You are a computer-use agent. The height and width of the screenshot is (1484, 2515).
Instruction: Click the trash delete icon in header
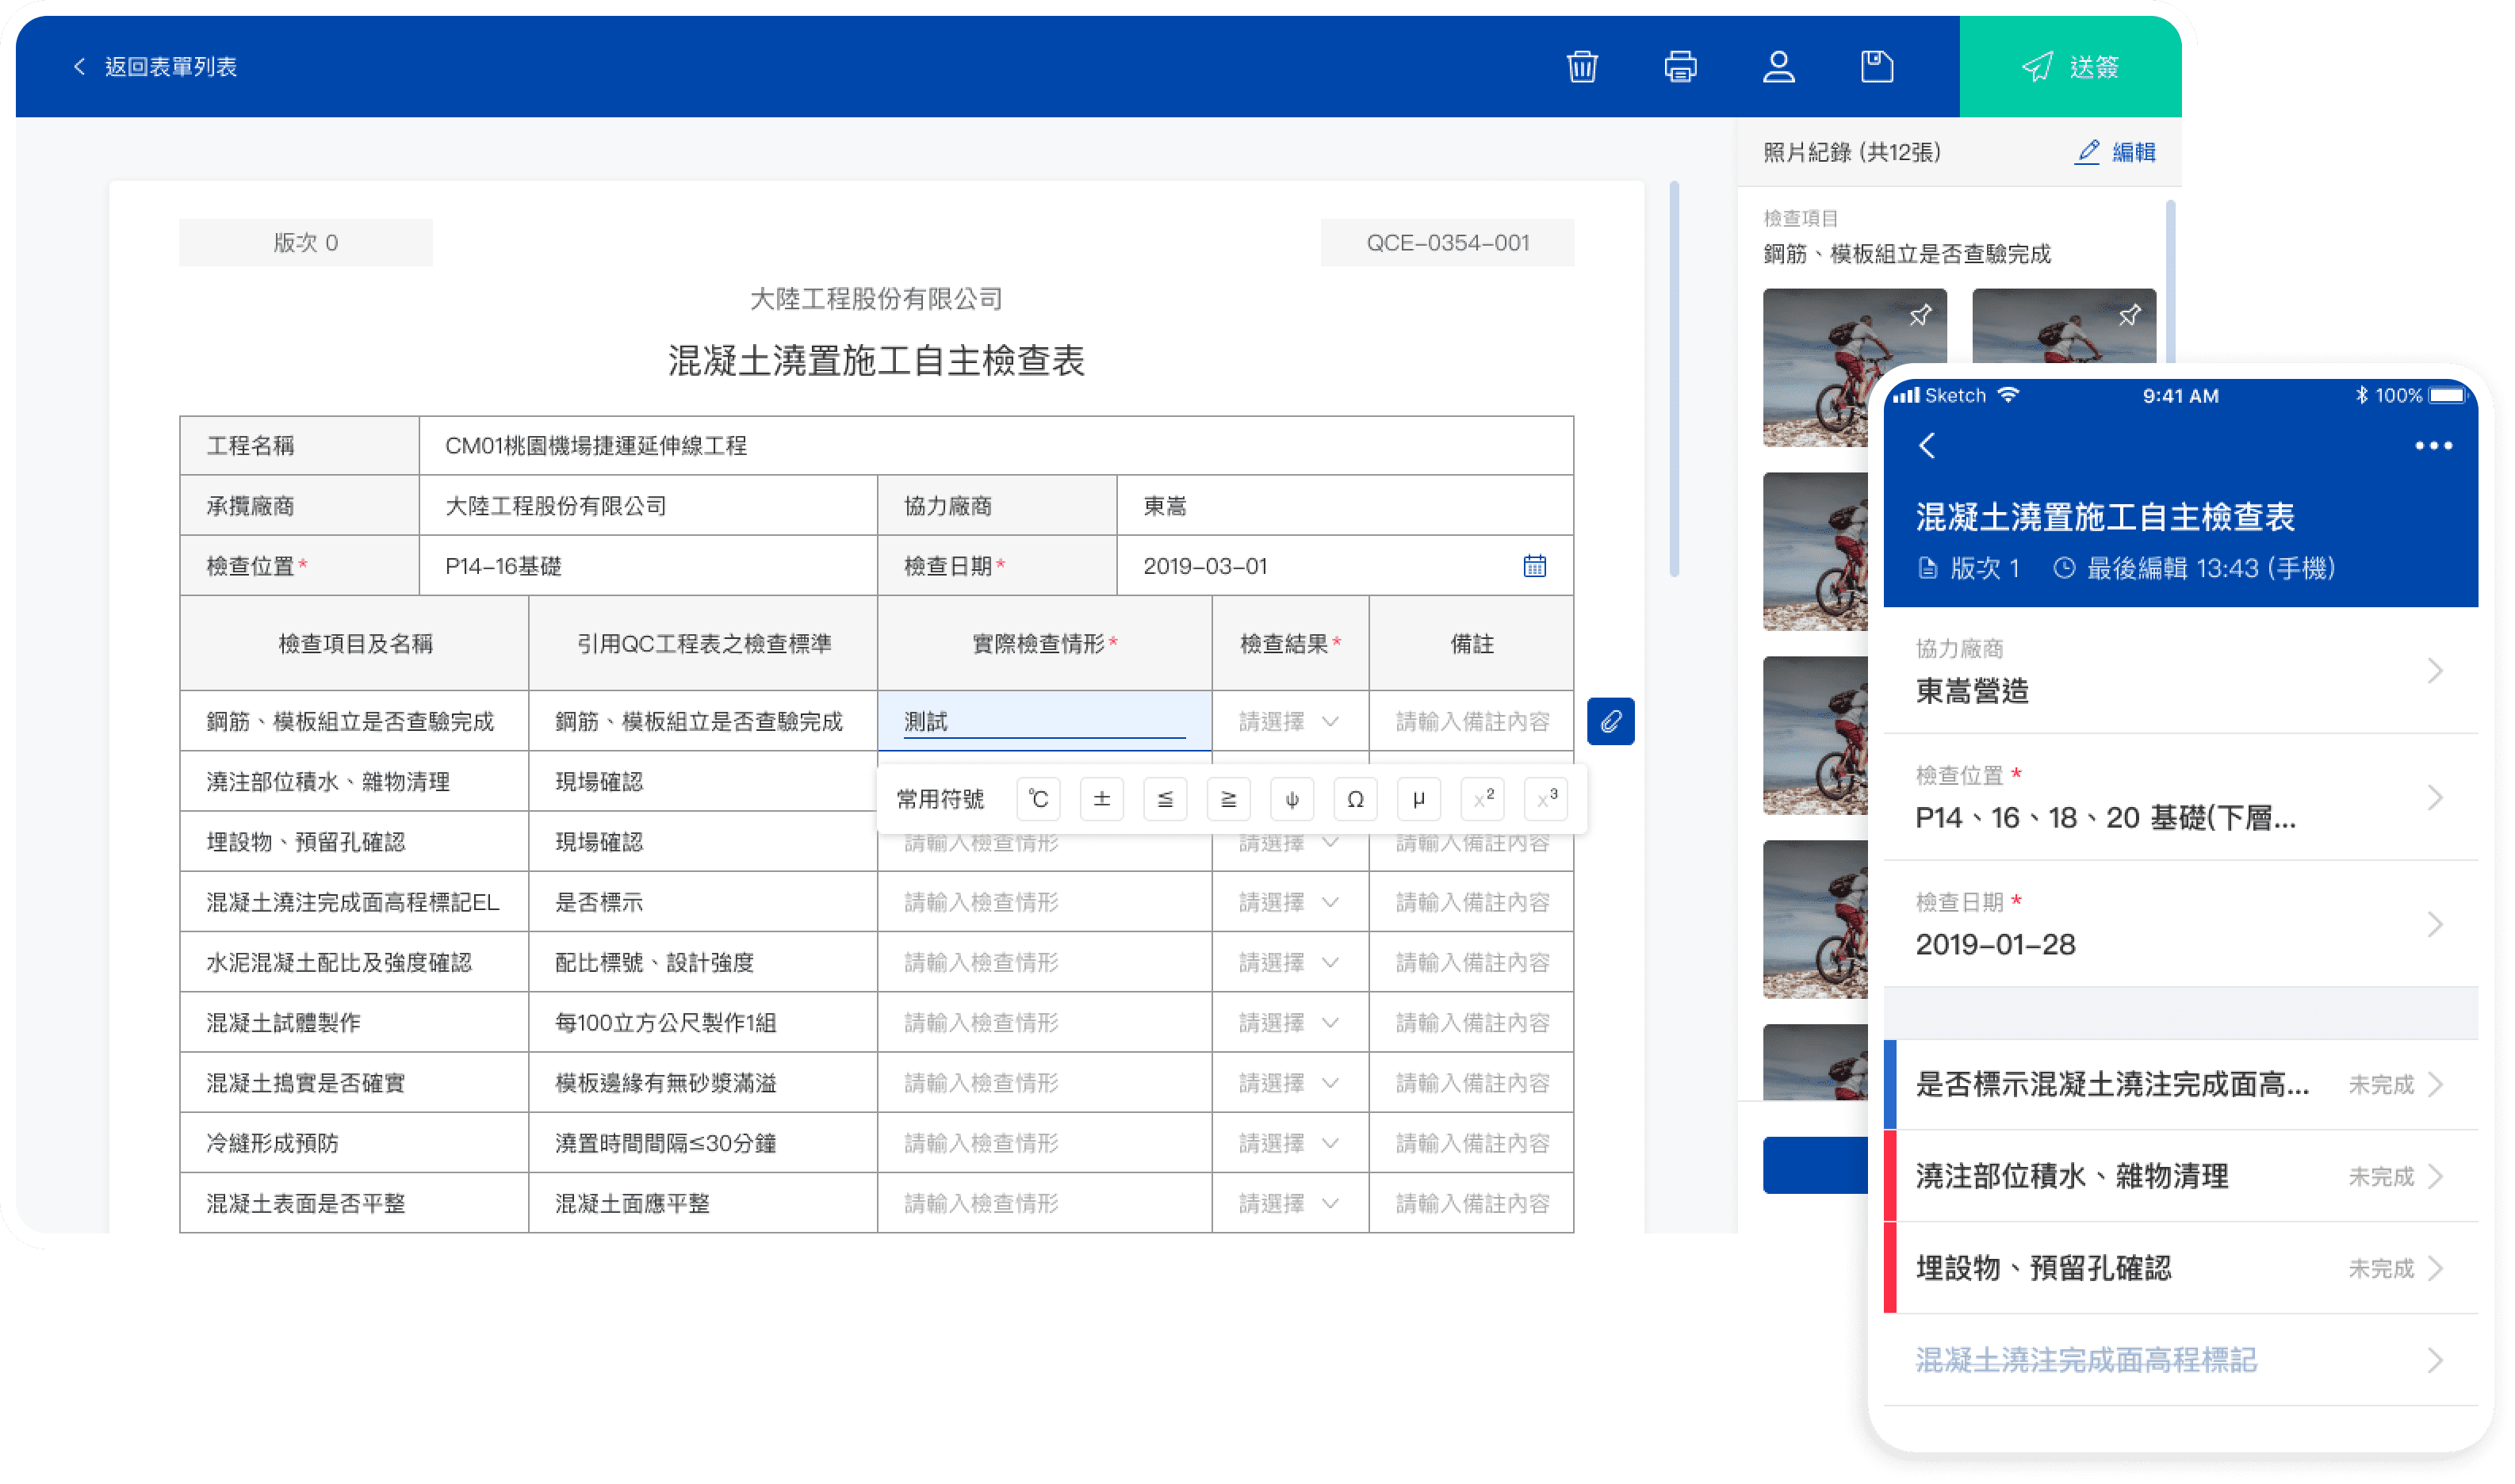1582,67
